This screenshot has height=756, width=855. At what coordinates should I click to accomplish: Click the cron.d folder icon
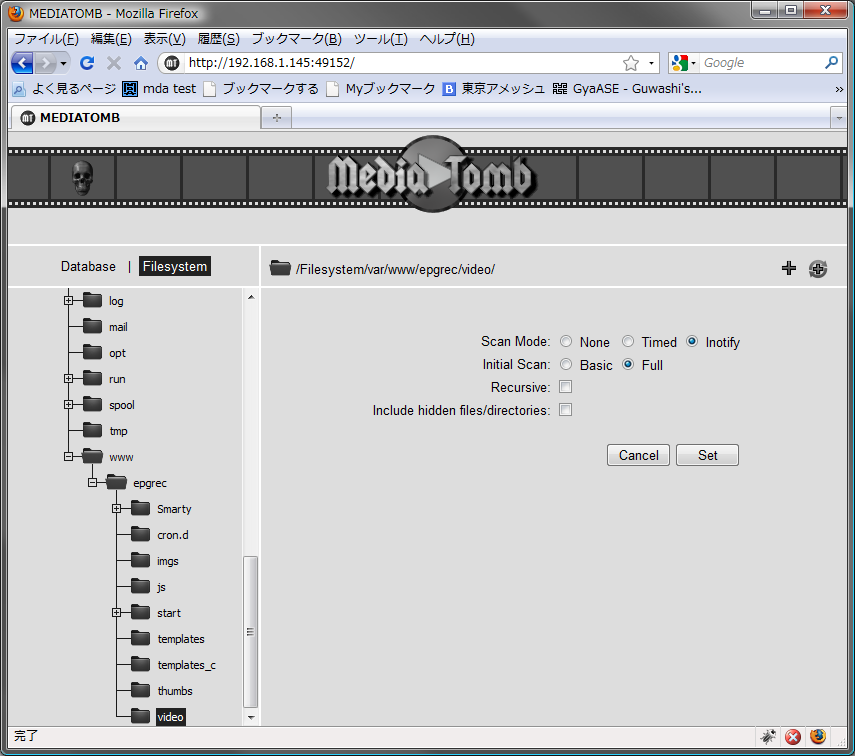(x=140, y=535)
